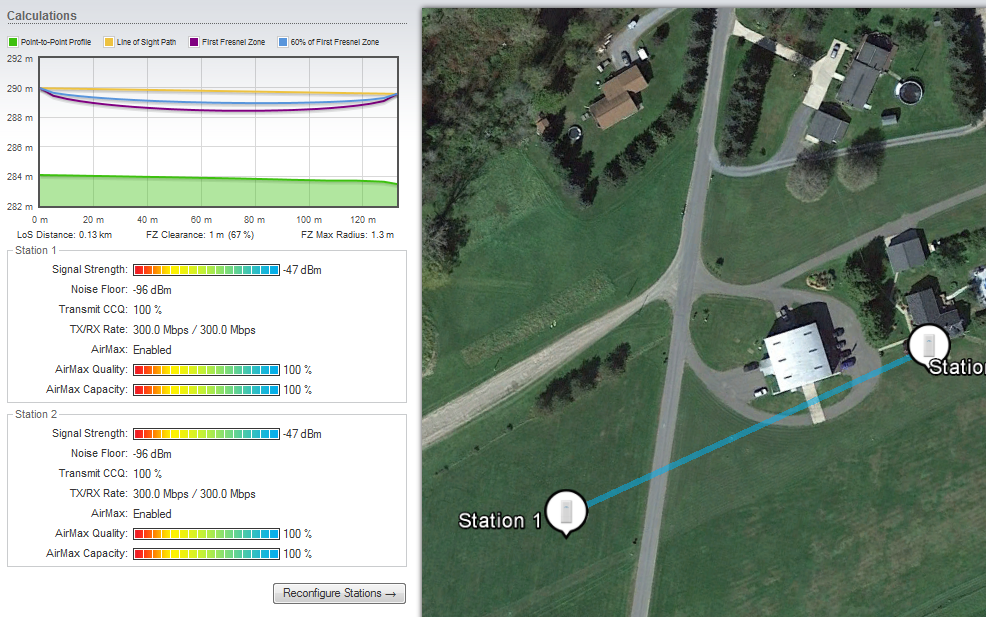The width and height of the screenshot is (986, 617).
Task: Click the green terrain profile in chart
Action: coord(200,195)
